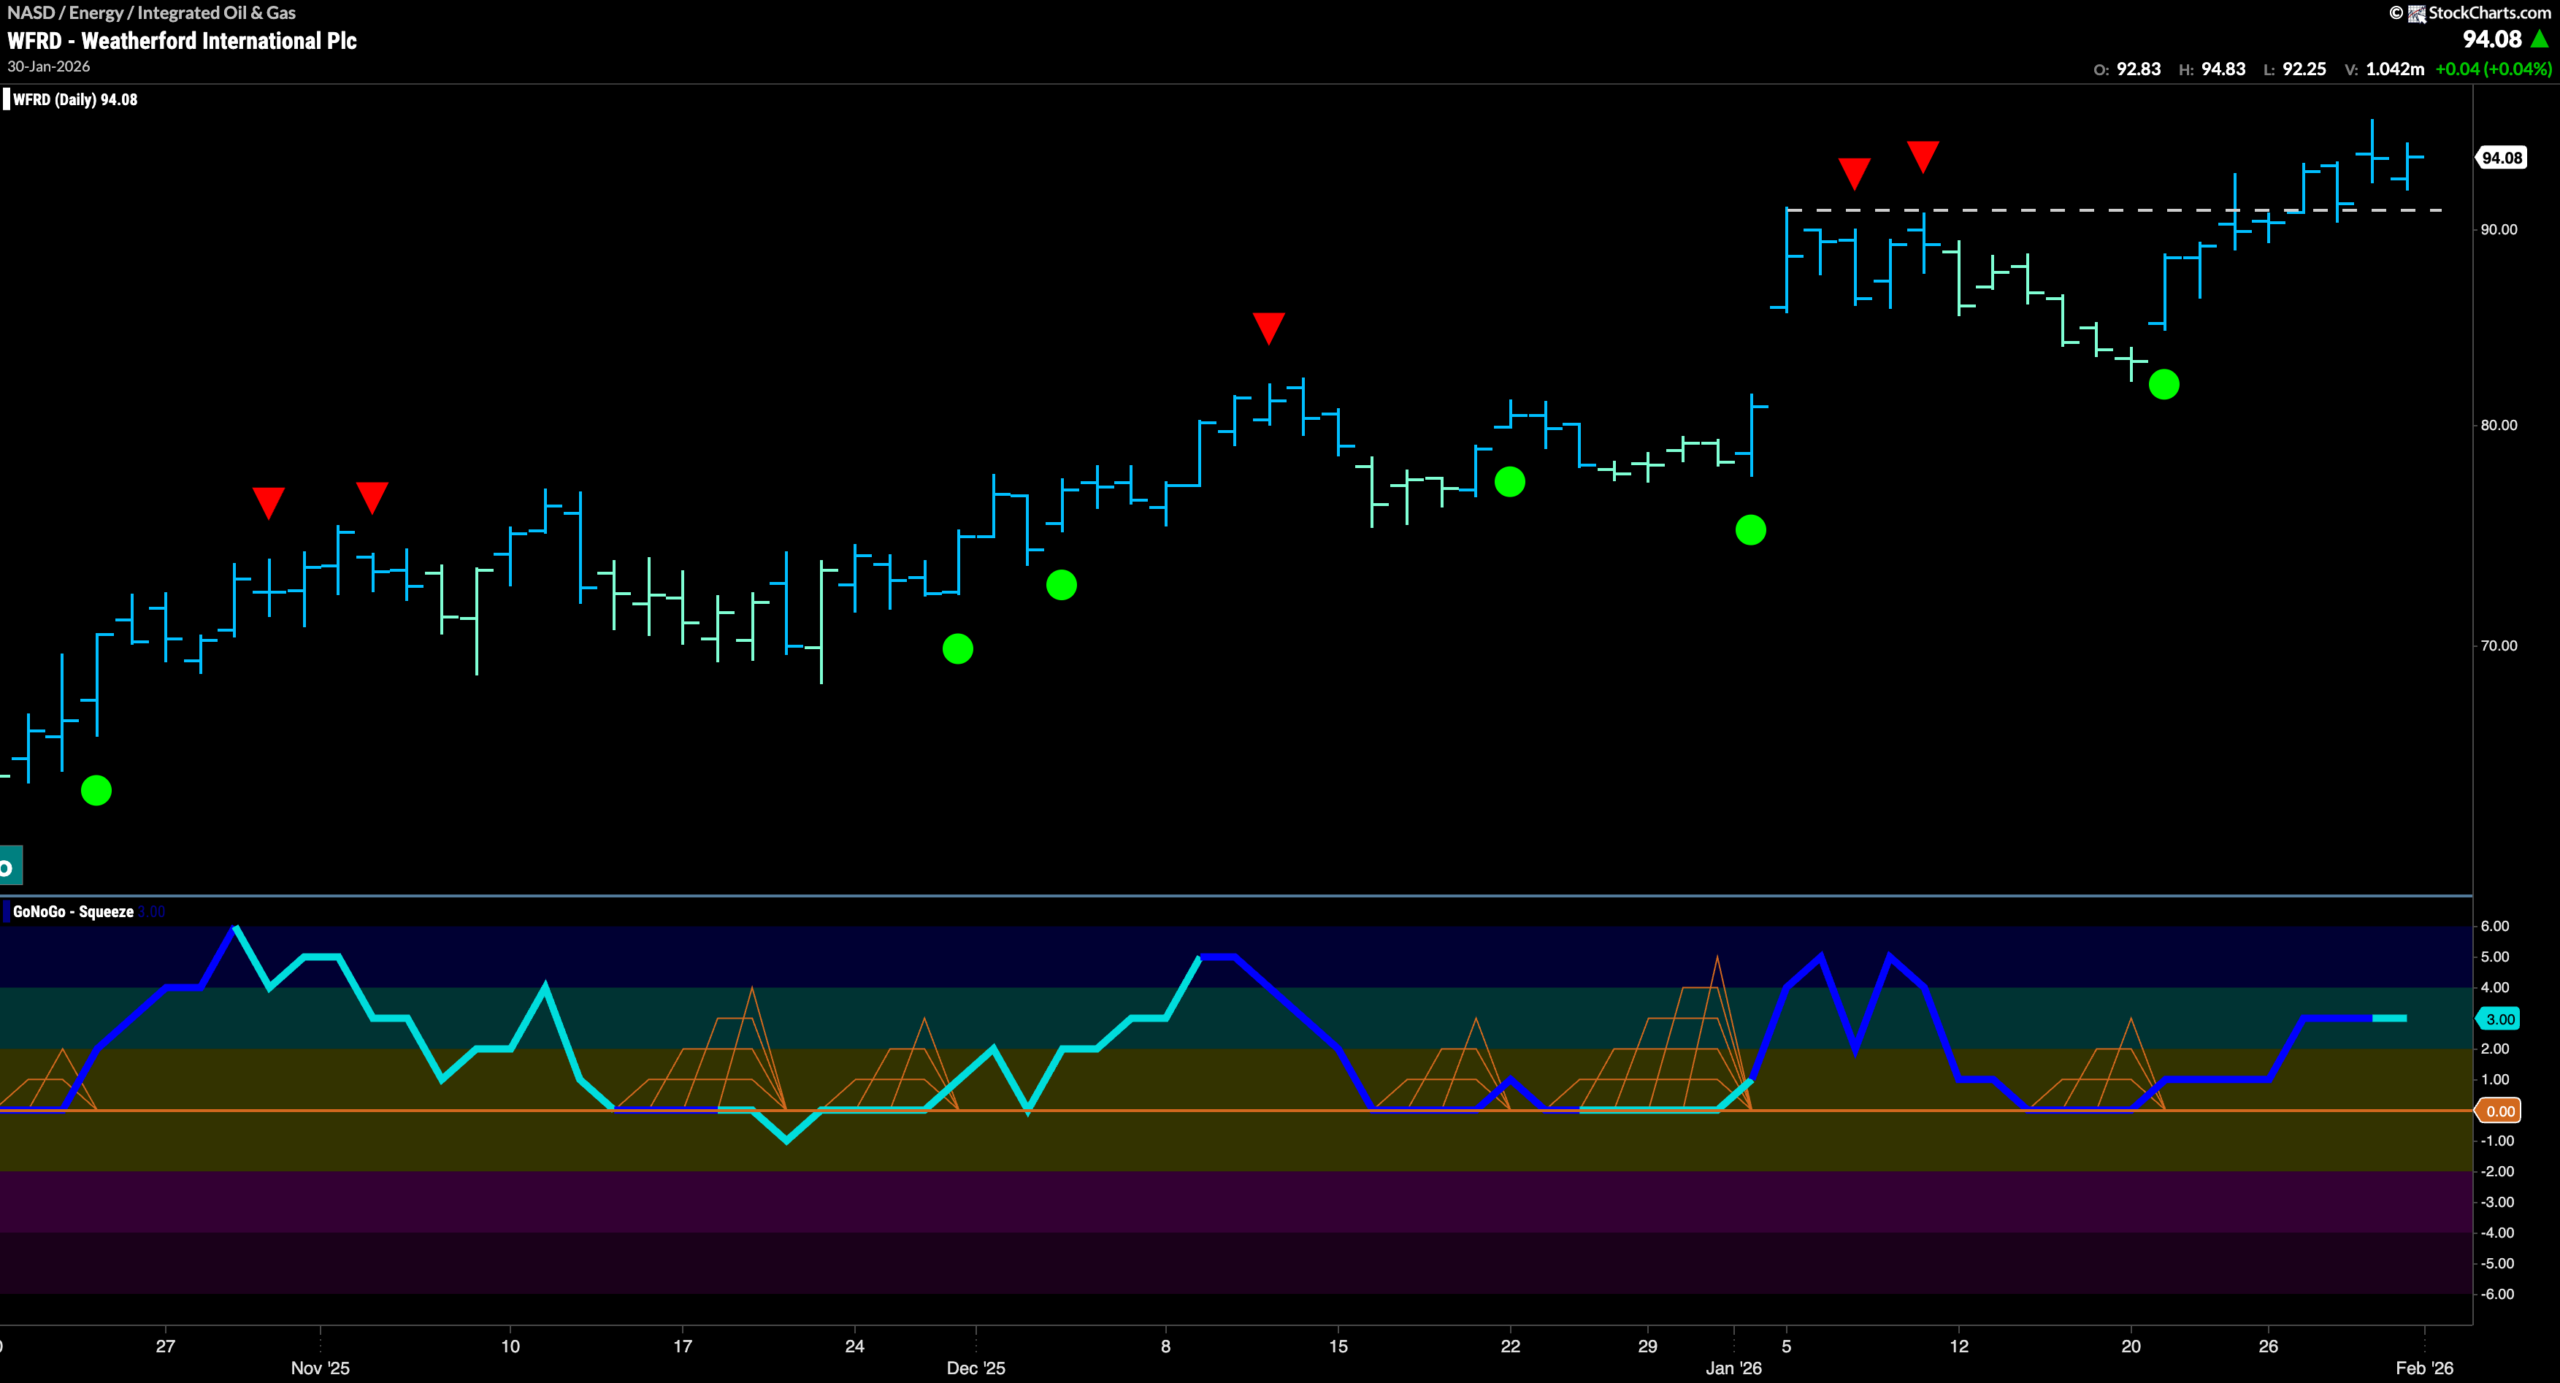This screenshot has height=1383, width=2560.
Task: Click the Jan '26 date axis label
Action: tap(1734, 1368)
